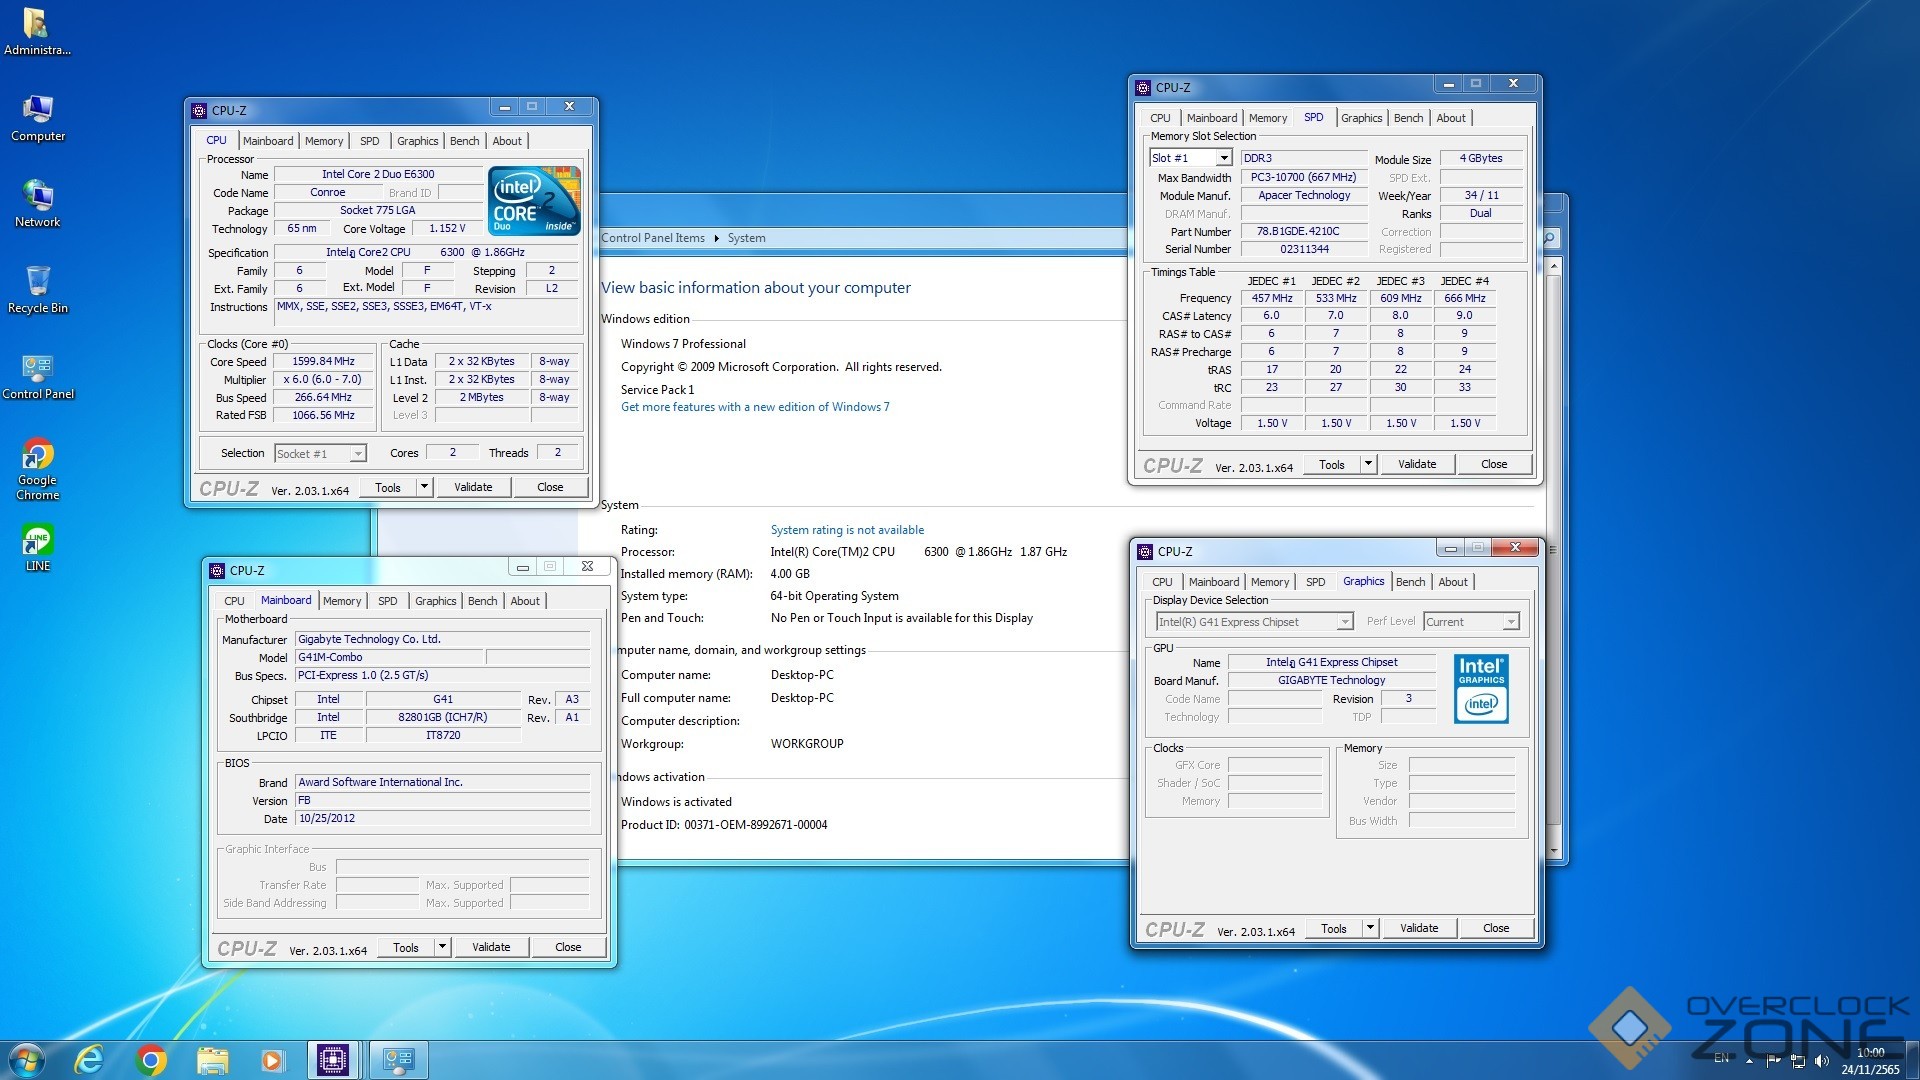The width and height of the screenshot is (1920, 1080).
Task: Expand the Slot #1 memory dropdown
Action: (x=1223, y=158)
